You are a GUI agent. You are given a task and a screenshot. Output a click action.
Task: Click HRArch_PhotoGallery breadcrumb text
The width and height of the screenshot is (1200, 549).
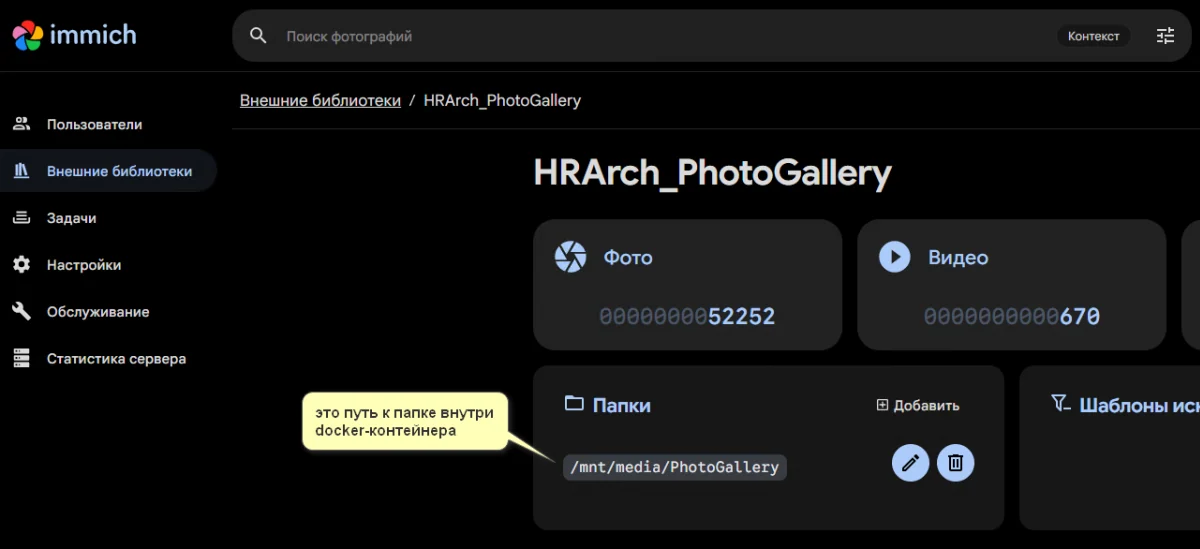502,100
